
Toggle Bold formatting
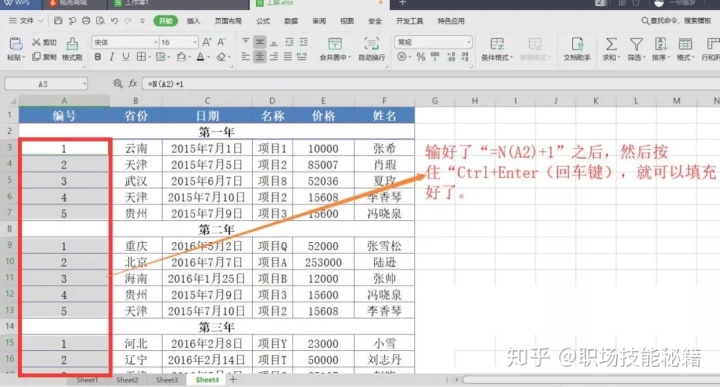[x=98, y=57]
